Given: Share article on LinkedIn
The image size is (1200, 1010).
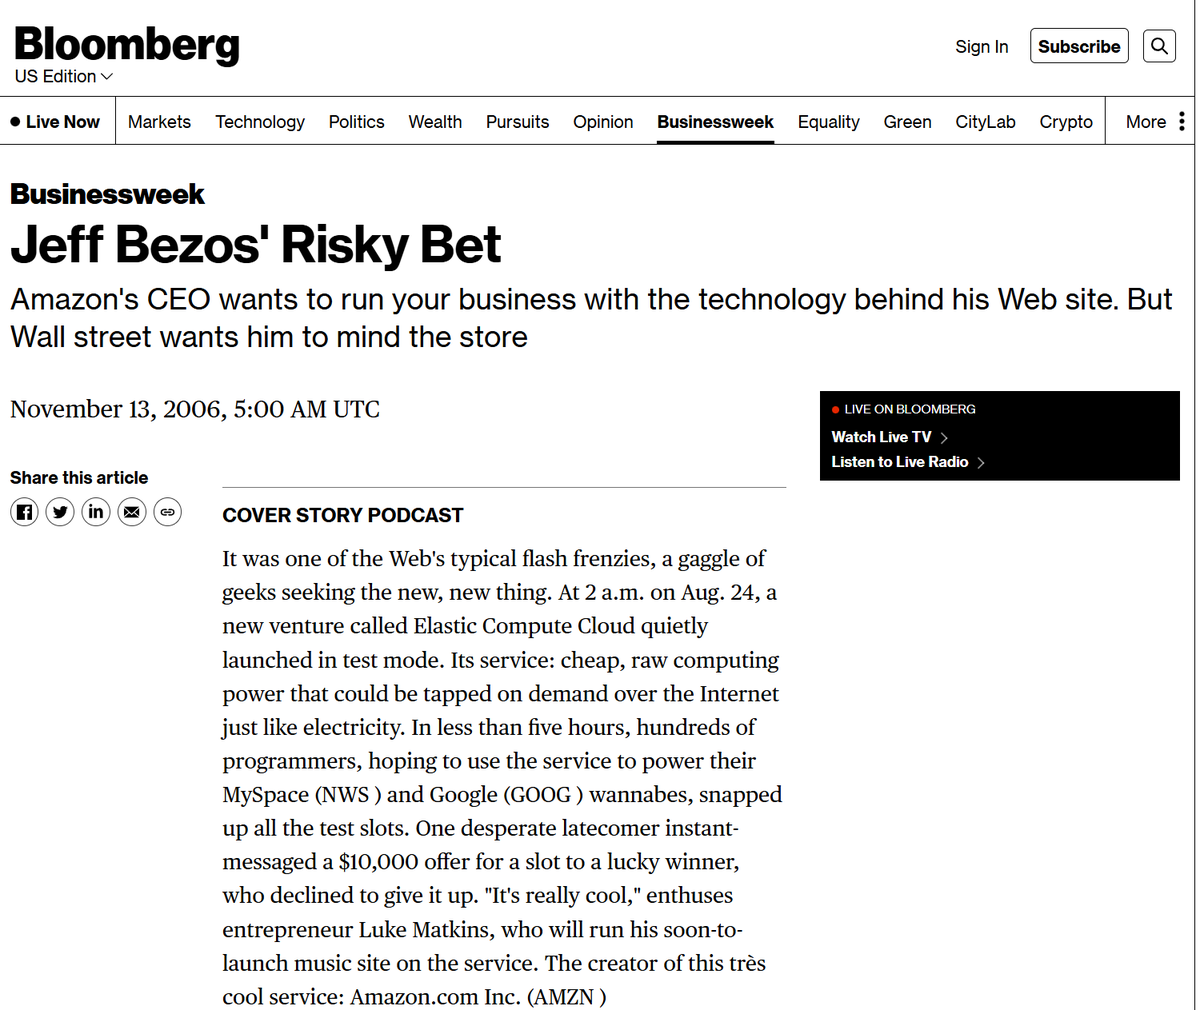Looking at the screenshot, I should point(96,512).
